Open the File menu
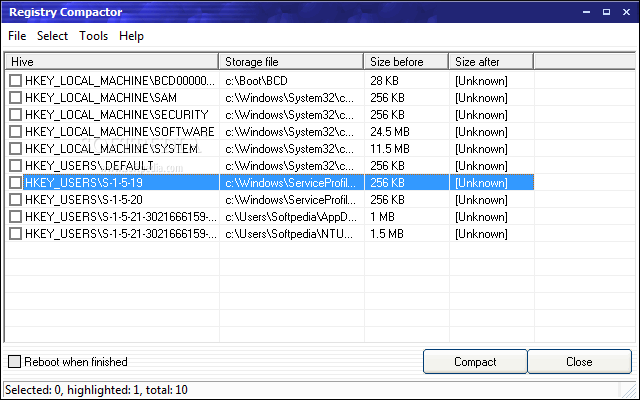The width and height of the screenshot is (640, 400). click(x=17, y=36)
